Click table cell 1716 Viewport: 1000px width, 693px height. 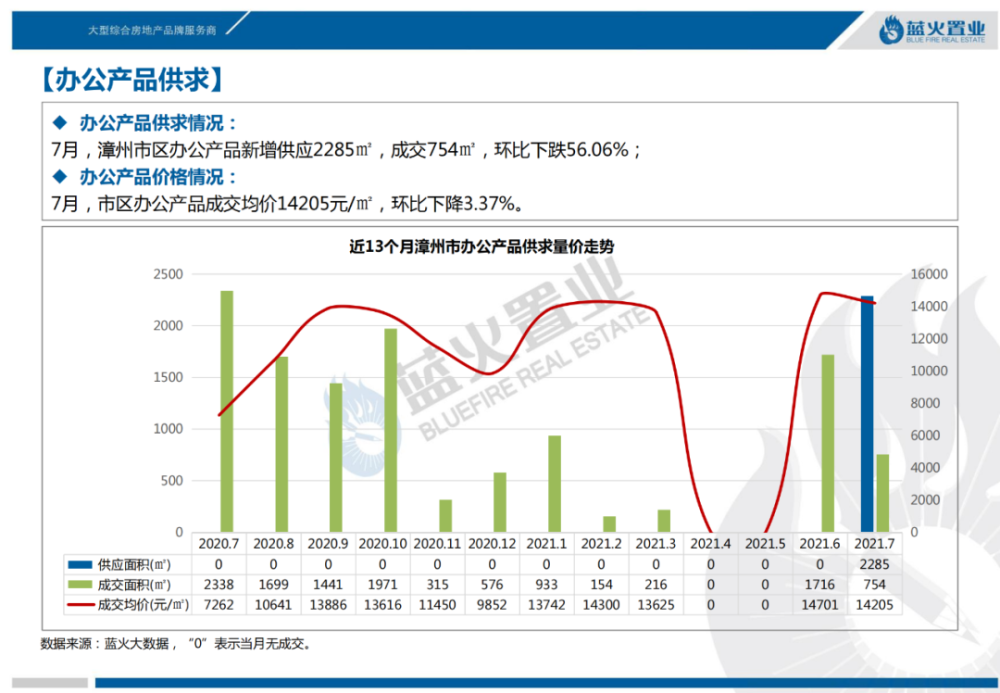pos(820,585)
